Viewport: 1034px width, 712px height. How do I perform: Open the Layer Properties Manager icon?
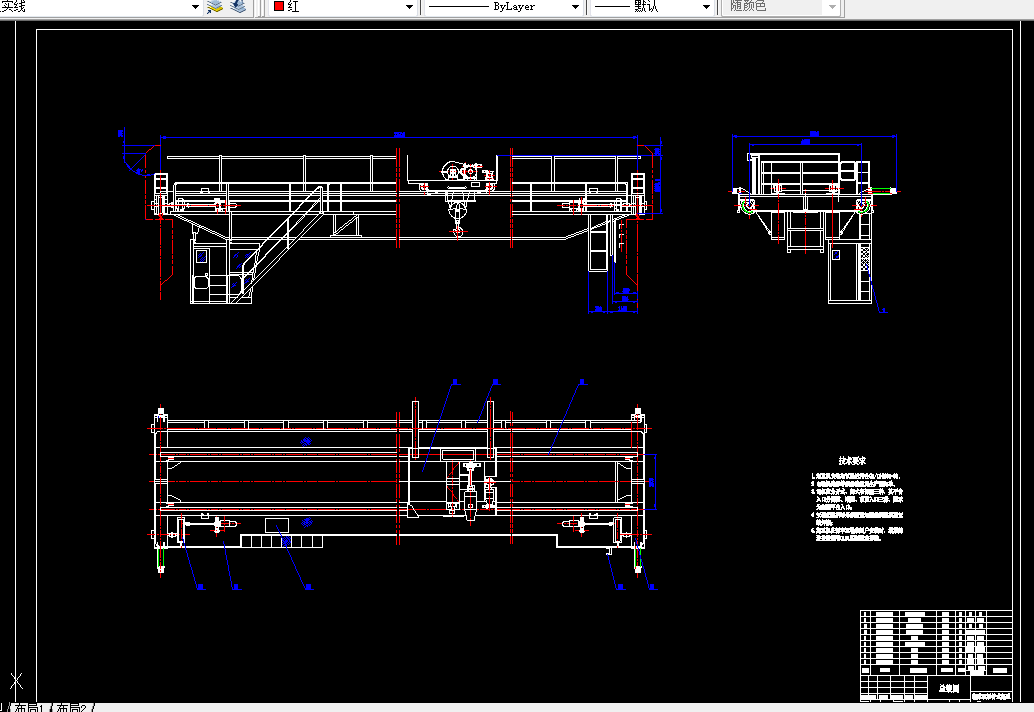point(215,7)
